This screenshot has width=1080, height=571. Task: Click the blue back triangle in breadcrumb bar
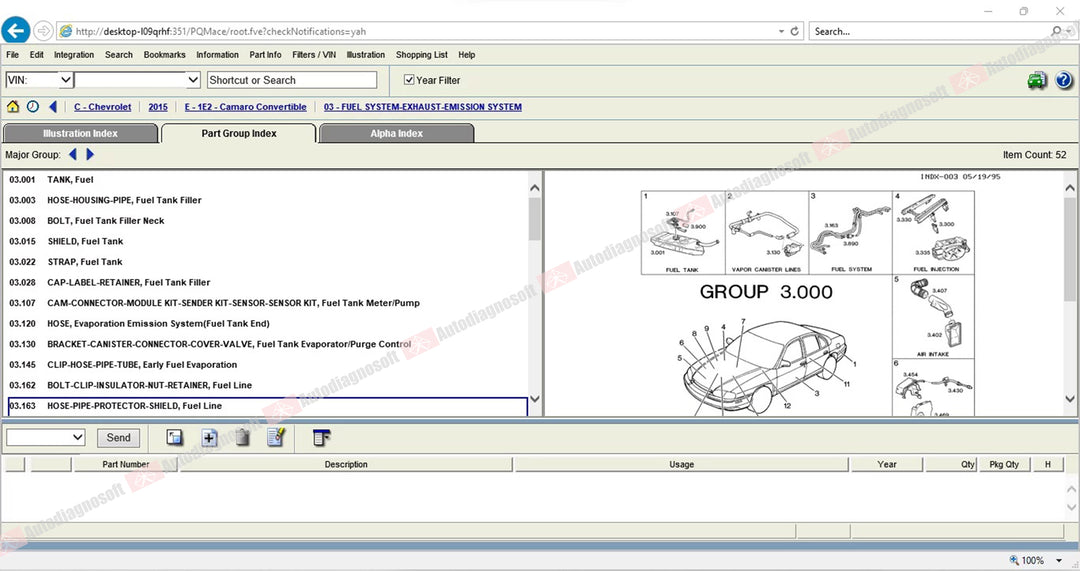point(53,107)
